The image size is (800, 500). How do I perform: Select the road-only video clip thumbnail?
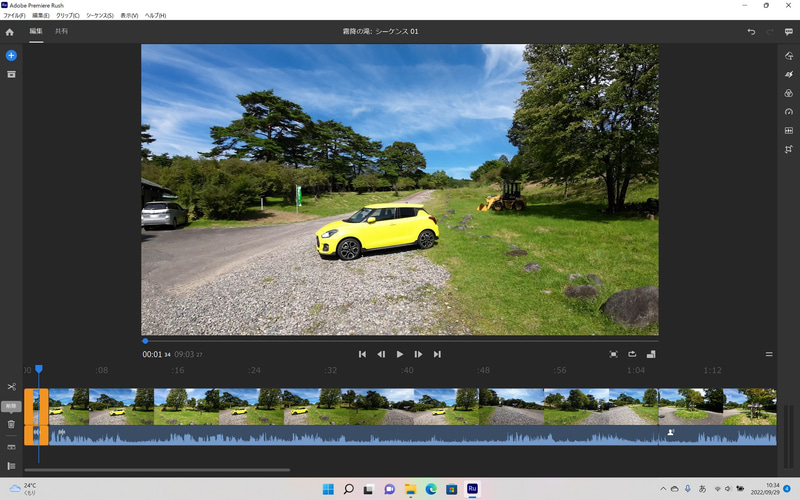point(511,407)
